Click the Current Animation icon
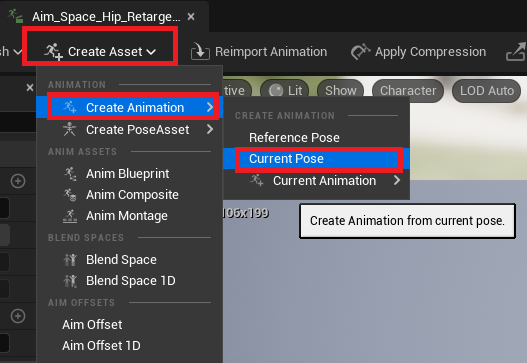527x363 pixels. click(257, 180)
